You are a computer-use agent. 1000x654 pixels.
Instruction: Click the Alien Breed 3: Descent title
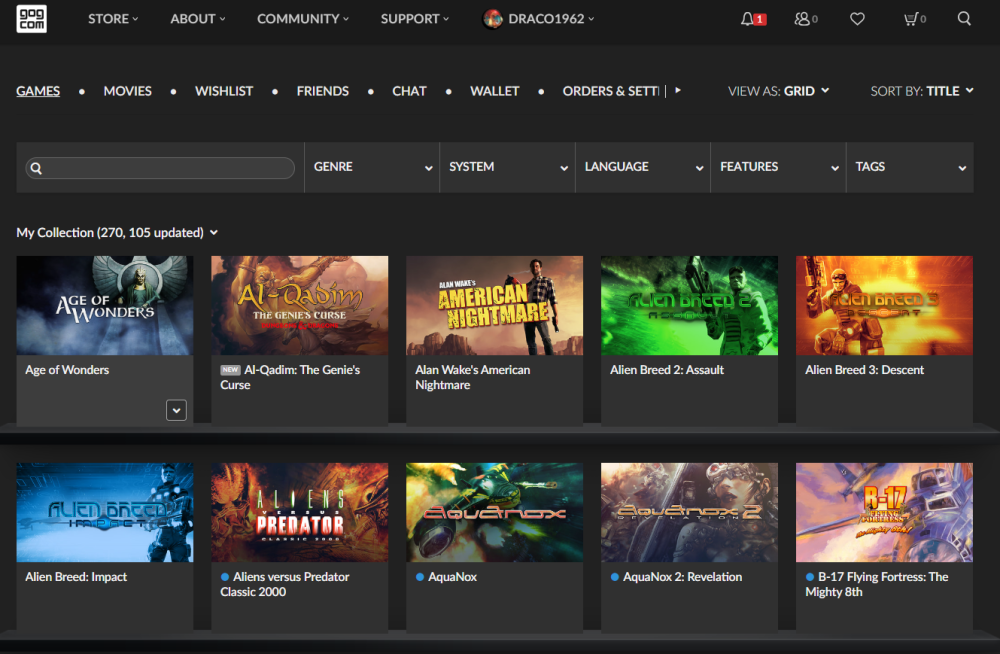(x=864, y=370)
